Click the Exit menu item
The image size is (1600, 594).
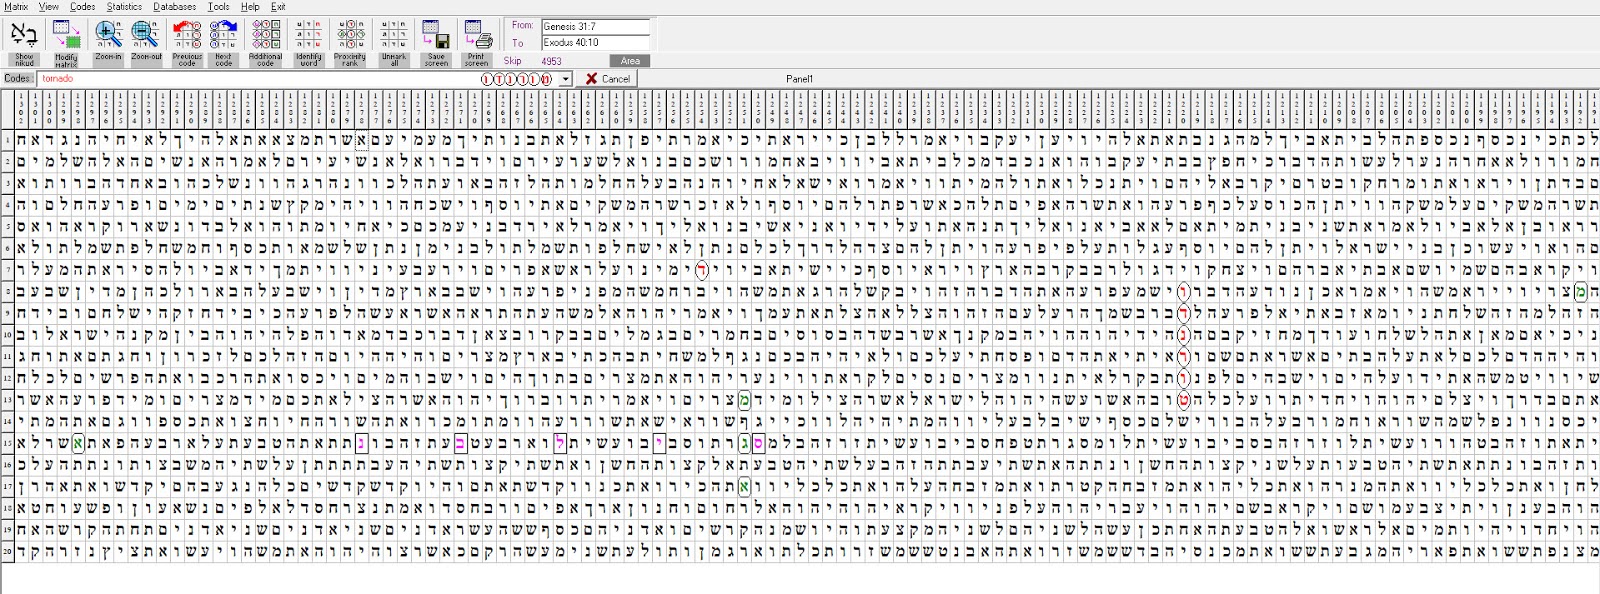(278, 7)
